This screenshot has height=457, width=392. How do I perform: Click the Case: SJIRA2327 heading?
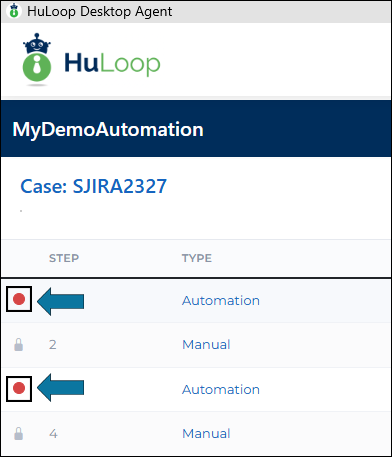(93, 186)
